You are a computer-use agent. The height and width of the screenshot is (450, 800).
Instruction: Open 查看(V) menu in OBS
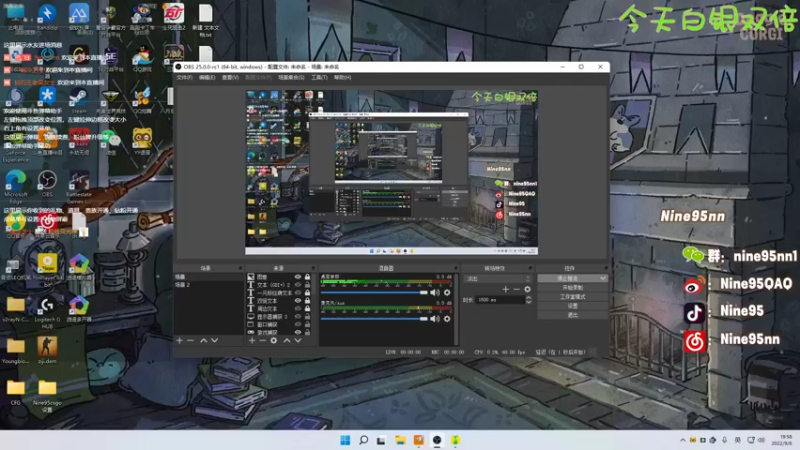pos(230,78)
